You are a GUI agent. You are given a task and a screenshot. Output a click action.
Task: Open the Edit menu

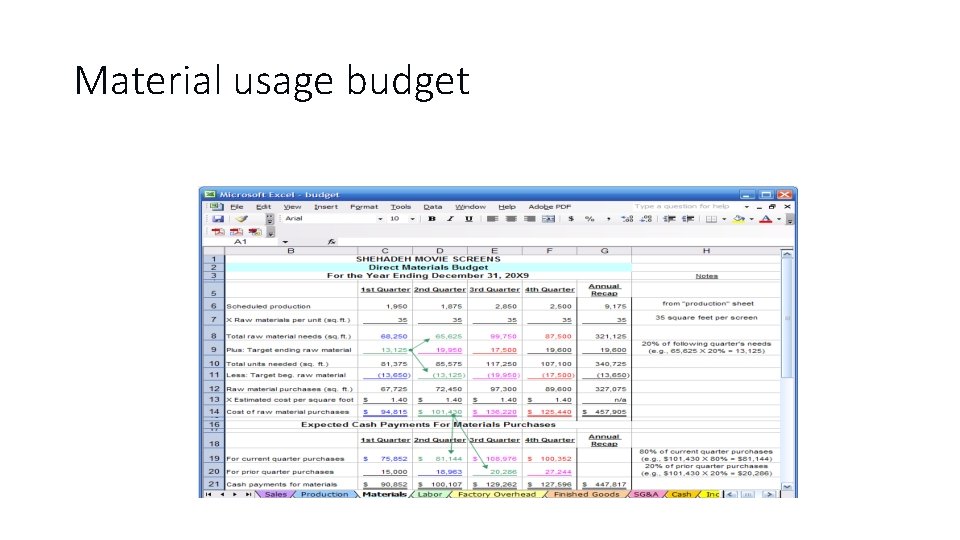(263, 207)
